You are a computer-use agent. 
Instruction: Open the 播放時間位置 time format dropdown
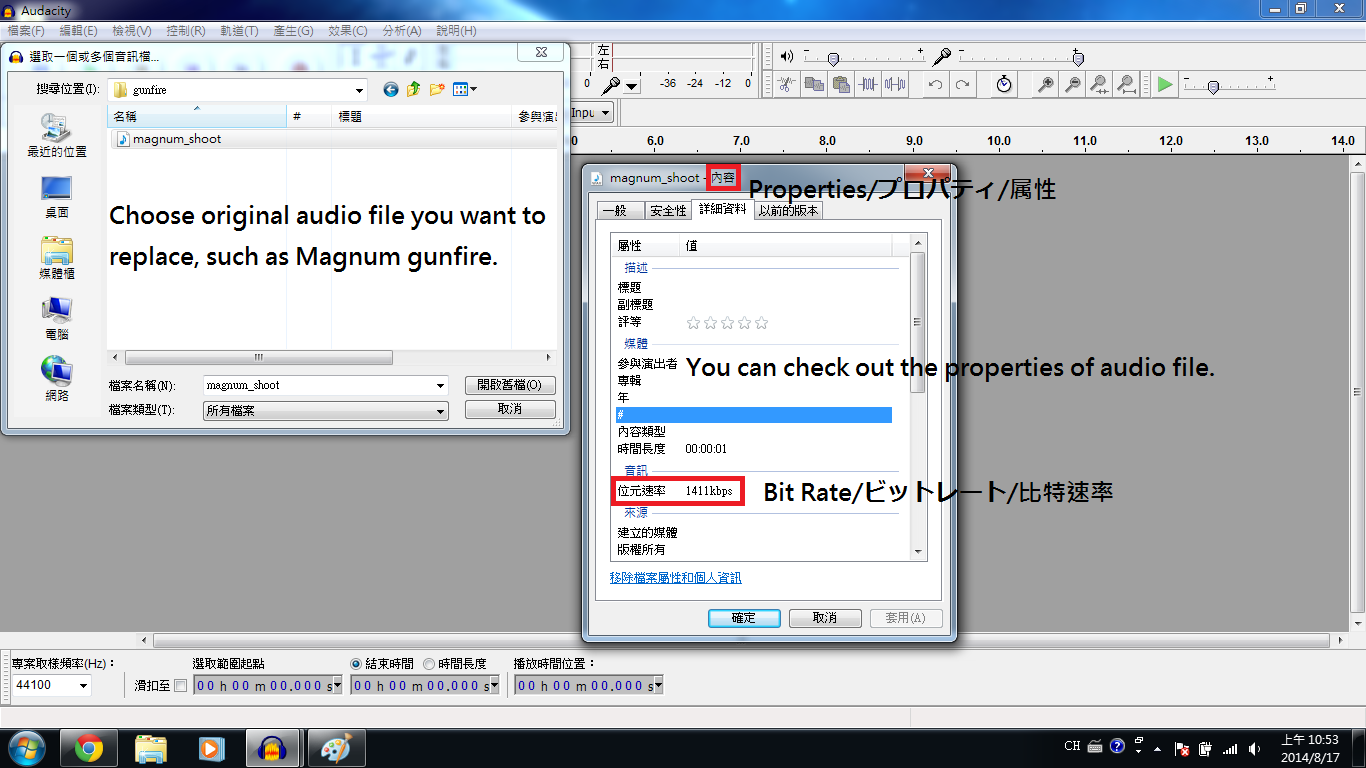point(658,685)
